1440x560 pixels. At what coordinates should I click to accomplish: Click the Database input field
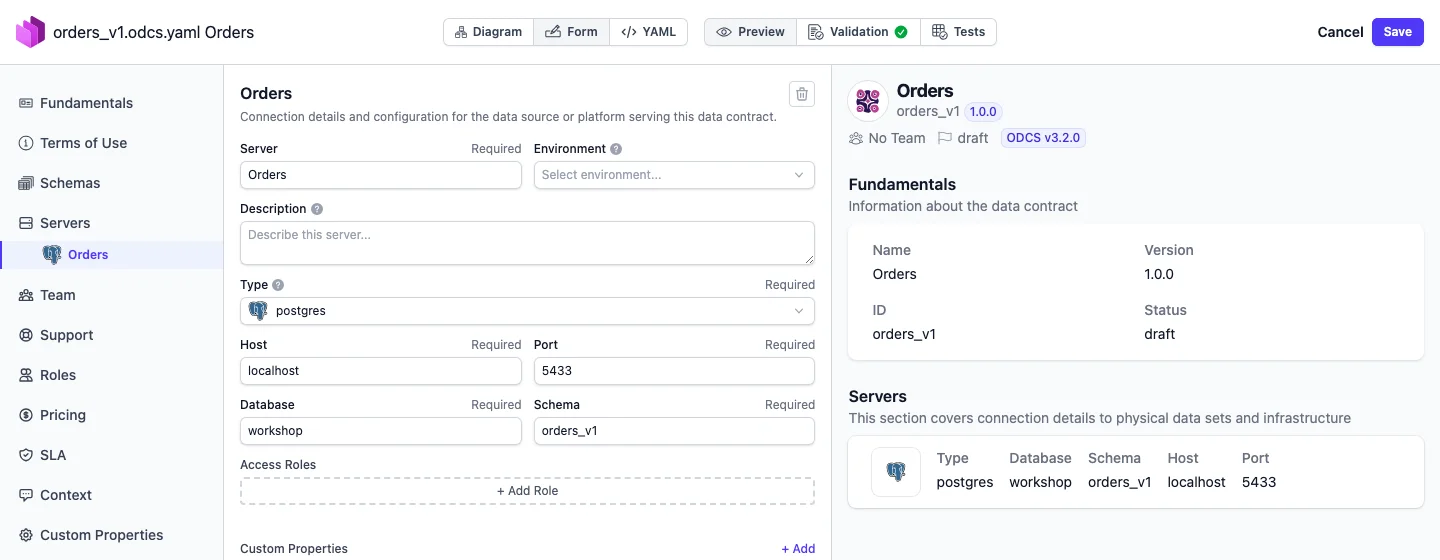click(x=381, y=431)
